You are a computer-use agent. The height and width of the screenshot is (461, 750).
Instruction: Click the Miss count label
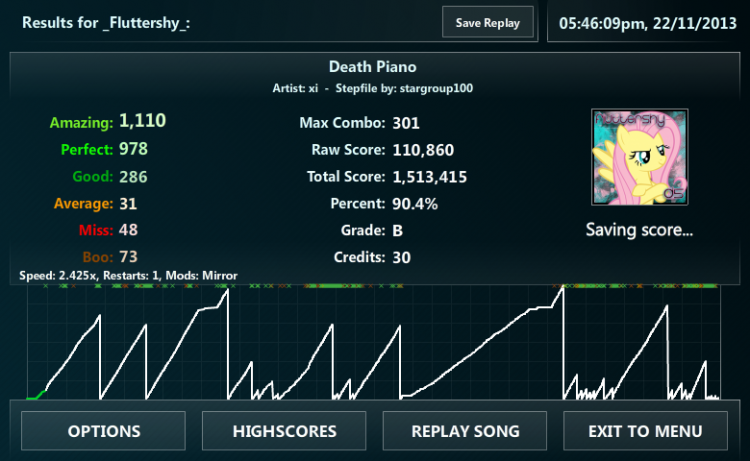click(95, 230)
